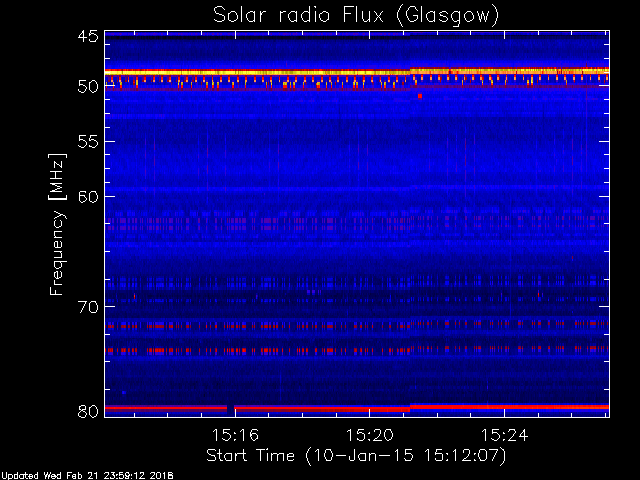Click the light blue band near 59 MHz
Viewport: 640px width, 480px height.
[300, 188]
